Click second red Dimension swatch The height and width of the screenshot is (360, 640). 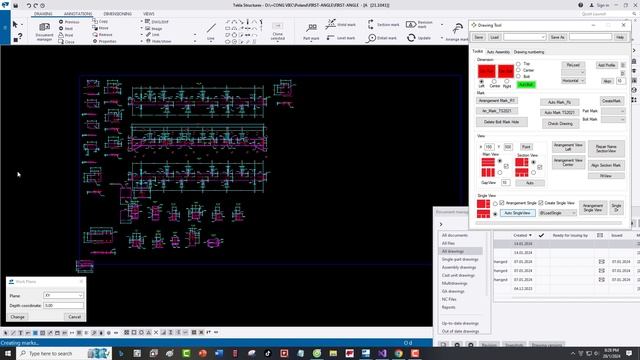point(506,71)
